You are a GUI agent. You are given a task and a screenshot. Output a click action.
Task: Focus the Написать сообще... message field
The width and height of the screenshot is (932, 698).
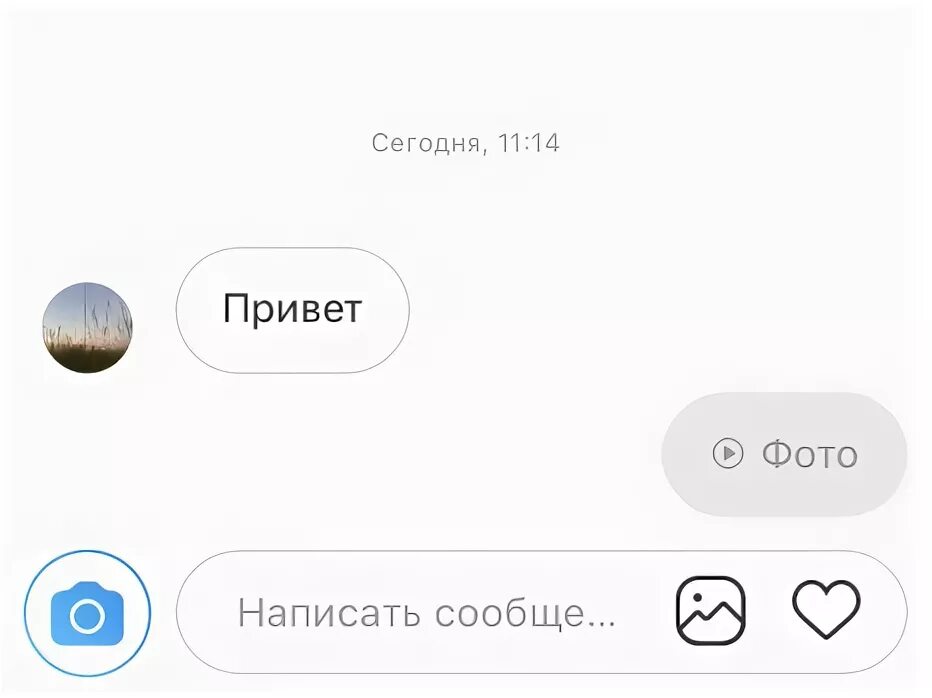click(541, 612)
